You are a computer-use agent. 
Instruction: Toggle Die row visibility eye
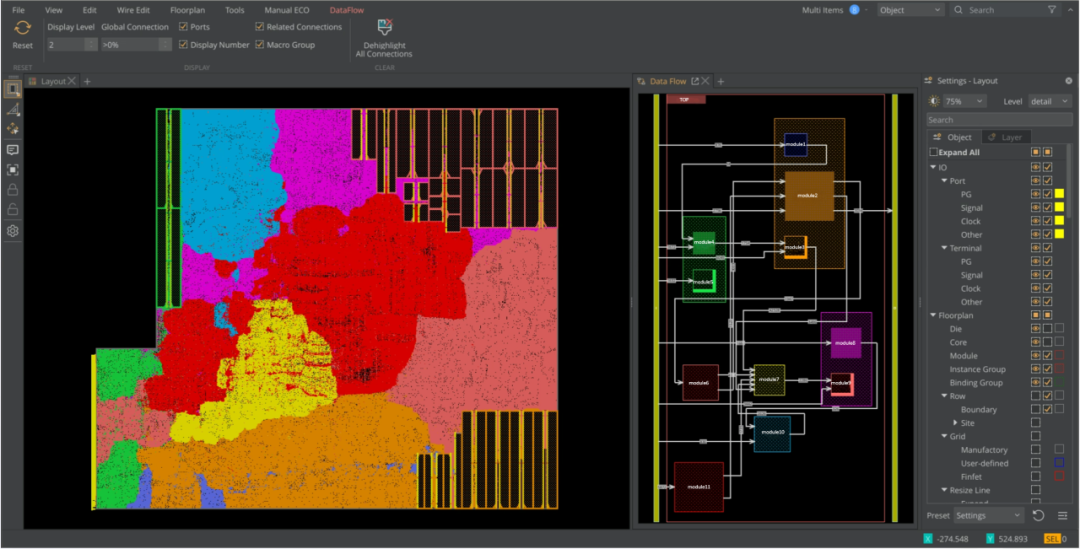pyautogui.click(x=1035, y=329)
